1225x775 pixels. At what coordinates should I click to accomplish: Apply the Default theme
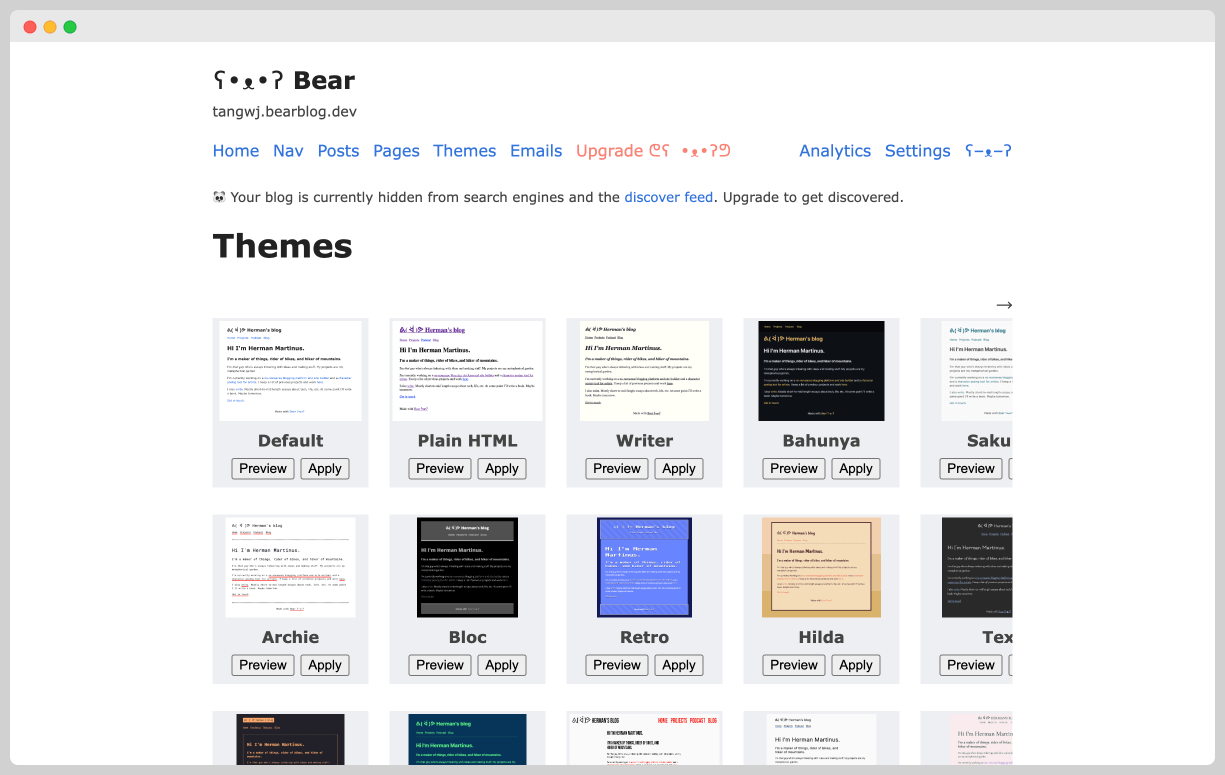click(324, 468)
